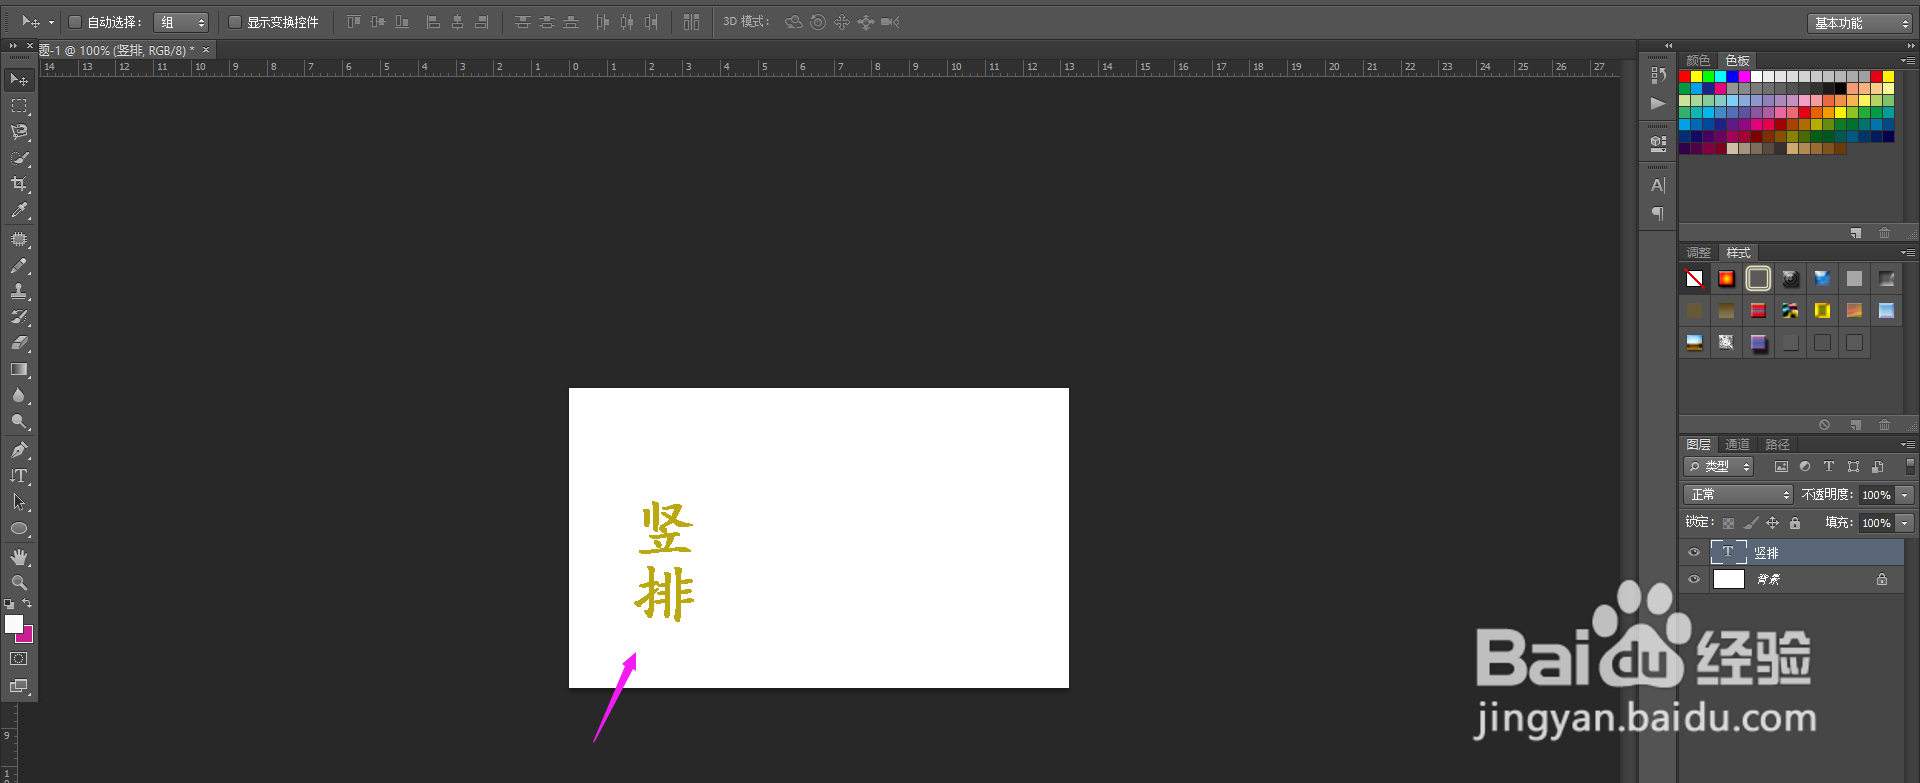Select the Hand tool
The width and height of the screenshot is (1920, 783).
point(19,557)
